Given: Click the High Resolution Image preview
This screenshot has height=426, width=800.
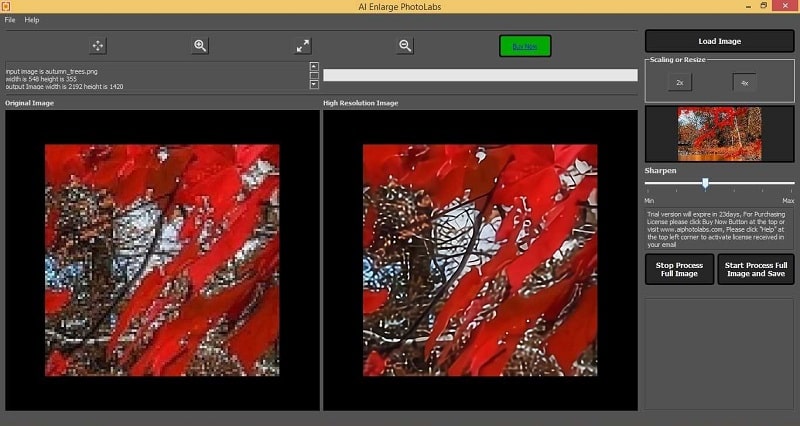Looking at the screenshot, I should point(480,260).
